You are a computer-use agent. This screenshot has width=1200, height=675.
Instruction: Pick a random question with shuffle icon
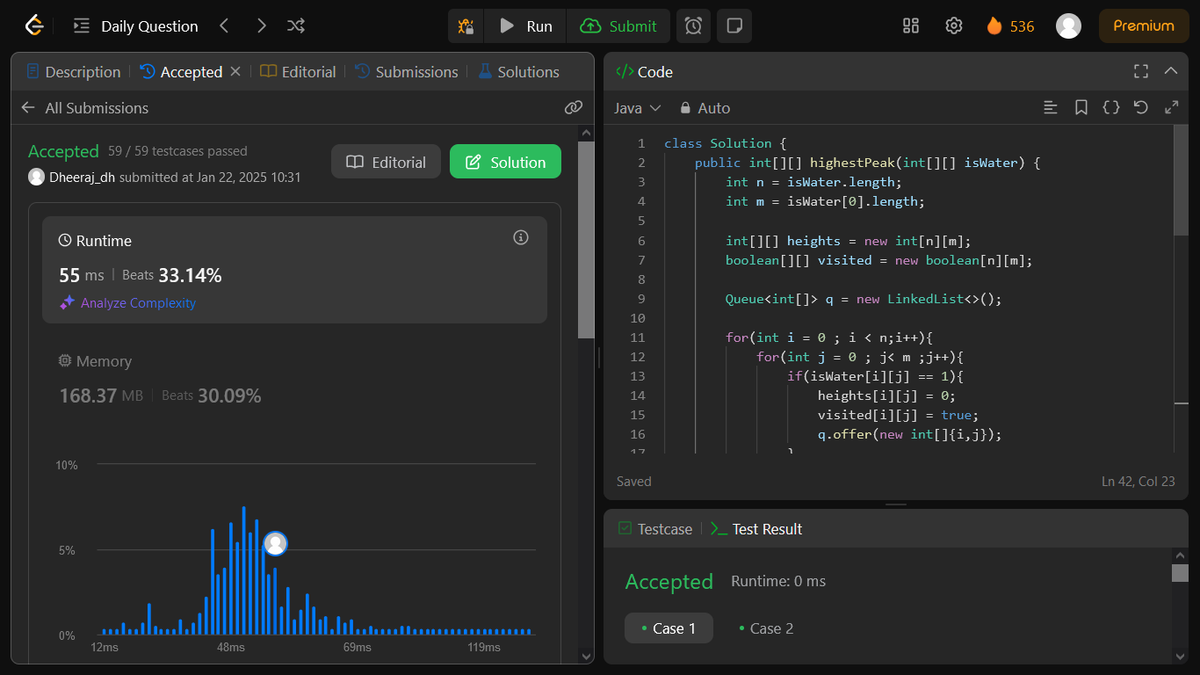(x=295, y=26)
